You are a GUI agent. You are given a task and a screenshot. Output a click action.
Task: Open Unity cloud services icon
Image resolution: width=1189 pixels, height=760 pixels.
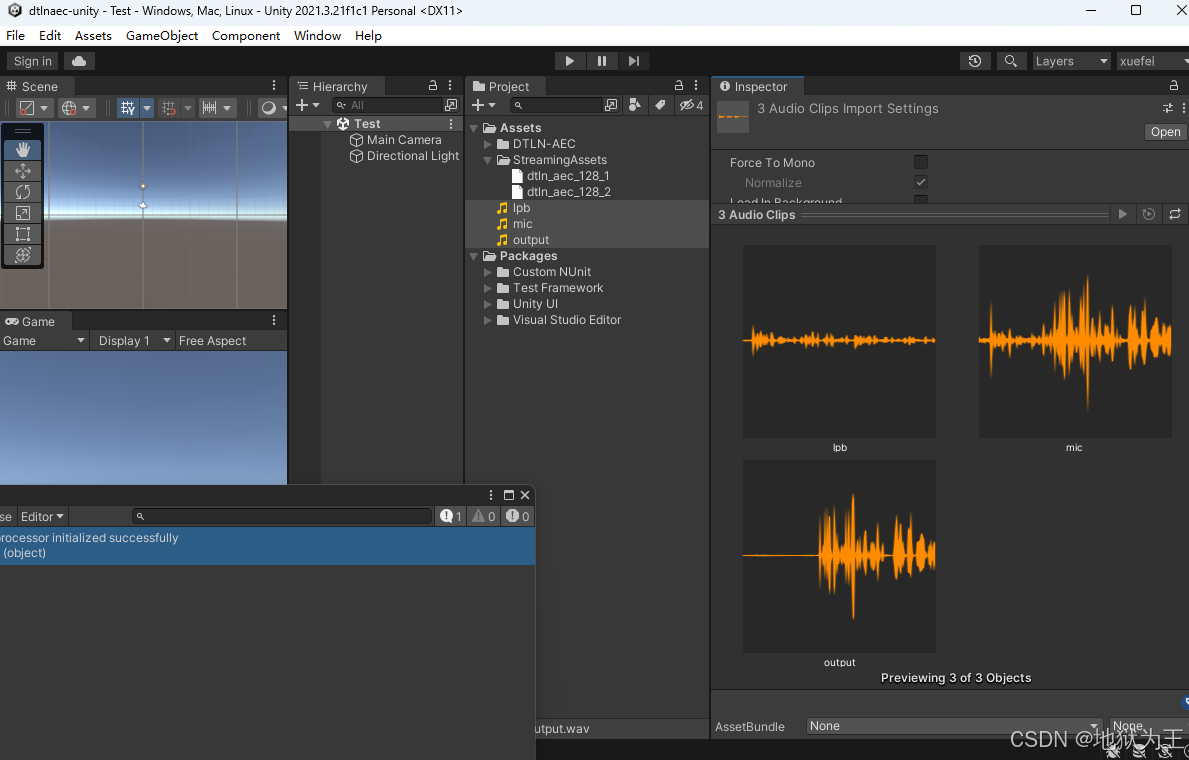79,61
